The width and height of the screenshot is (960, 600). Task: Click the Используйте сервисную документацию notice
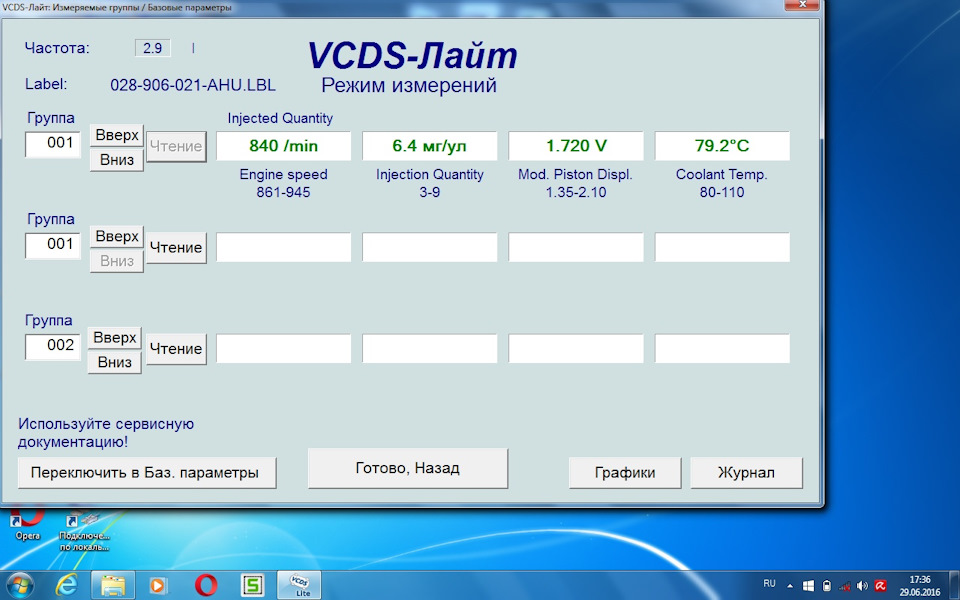[106, 433]
